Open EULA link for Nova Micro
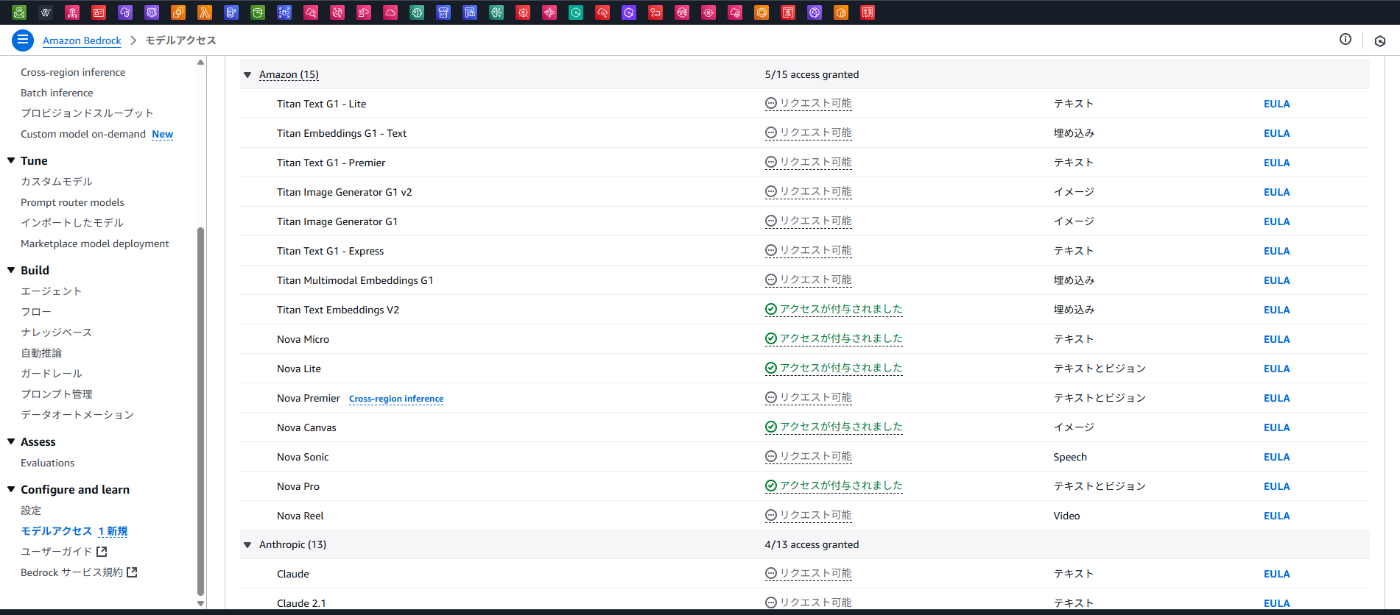 pos(1277,339)
